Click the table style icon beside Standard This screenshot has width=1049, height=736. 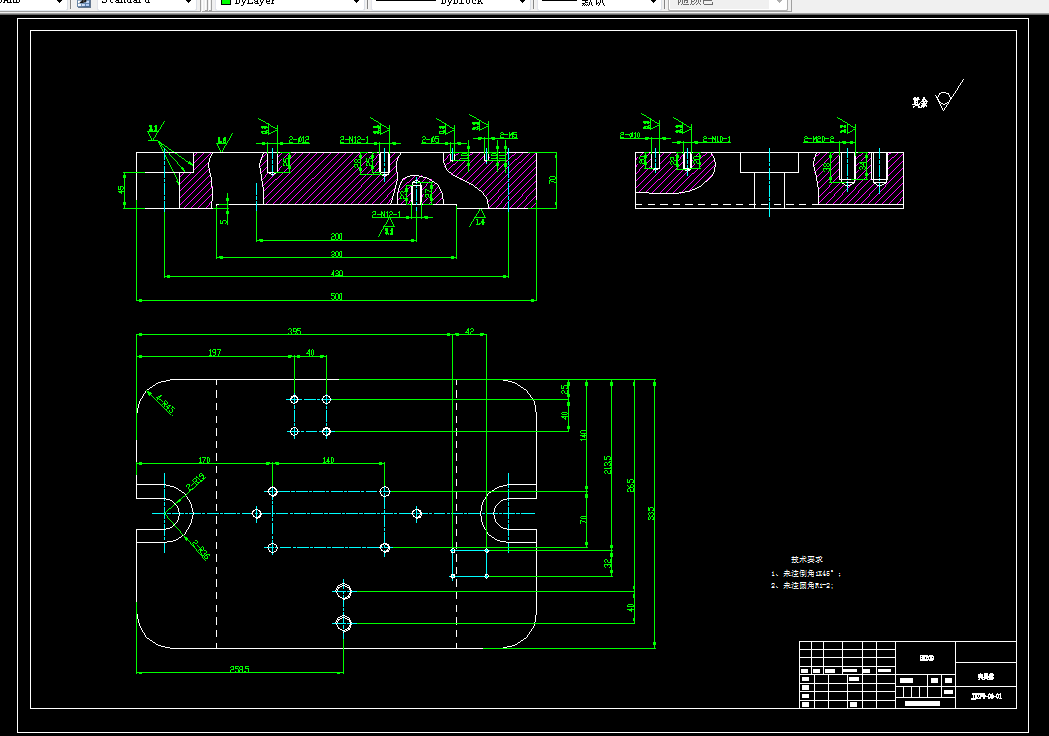pos(84,3)
